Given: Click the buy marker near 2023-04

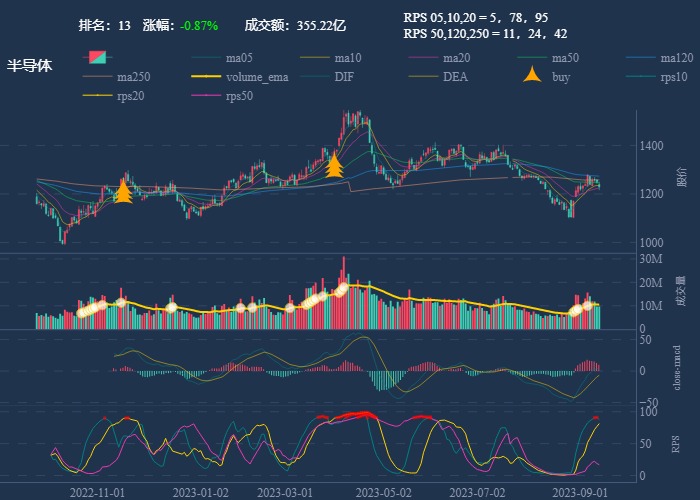Looking at the screenshot, I should (x=335, y=165).
